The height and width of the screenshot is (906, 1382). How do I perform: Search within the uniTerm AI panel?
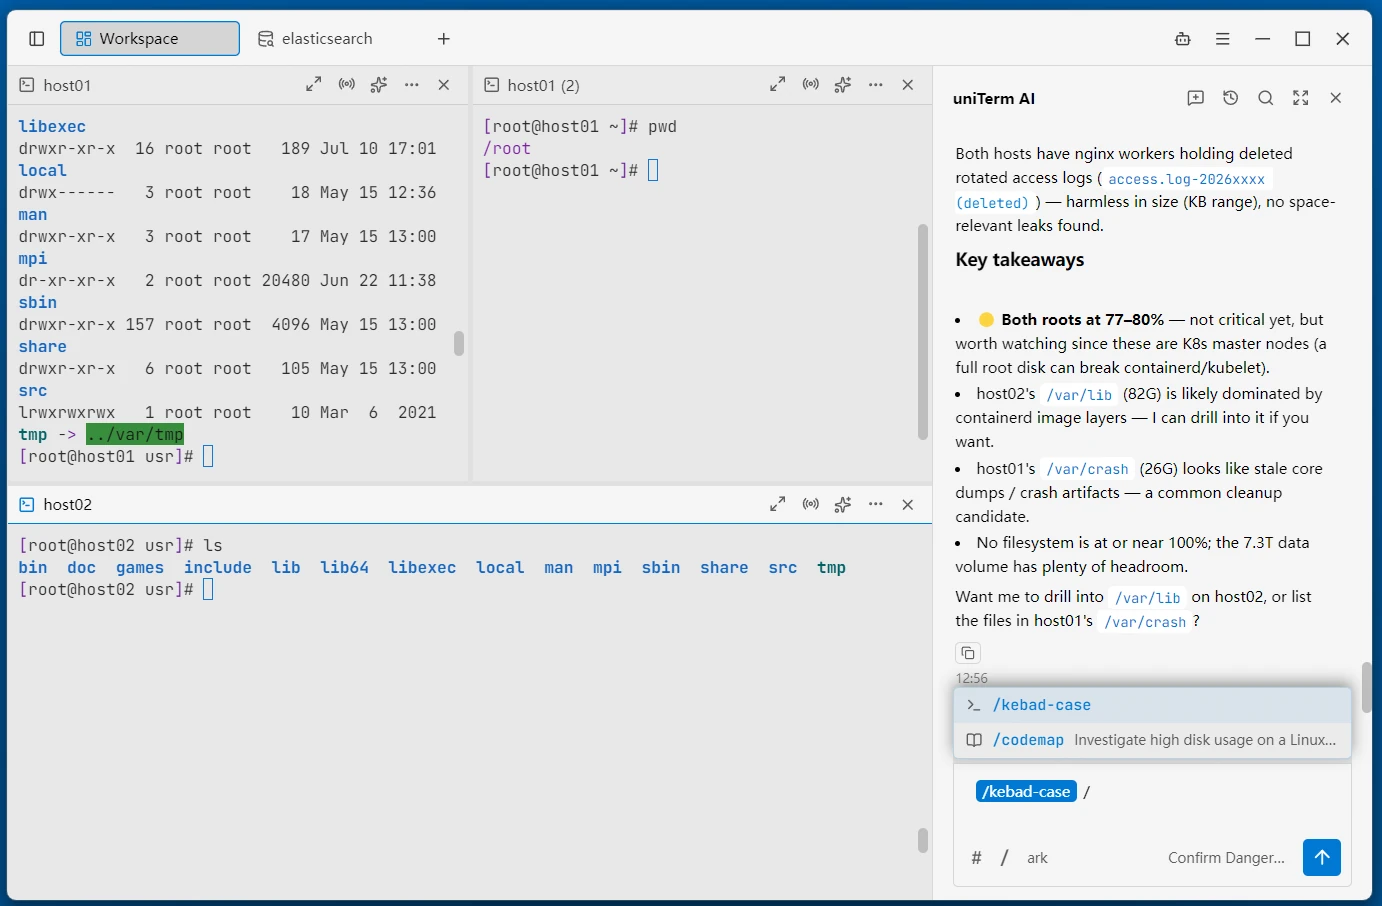pyautogui.click(x=1266, y=98)
